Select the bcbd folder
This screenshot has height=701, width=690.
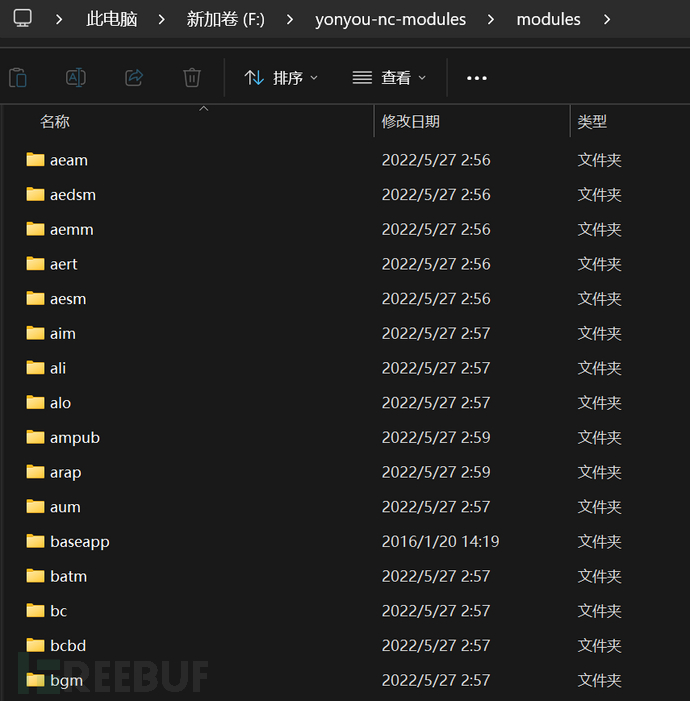68,646
